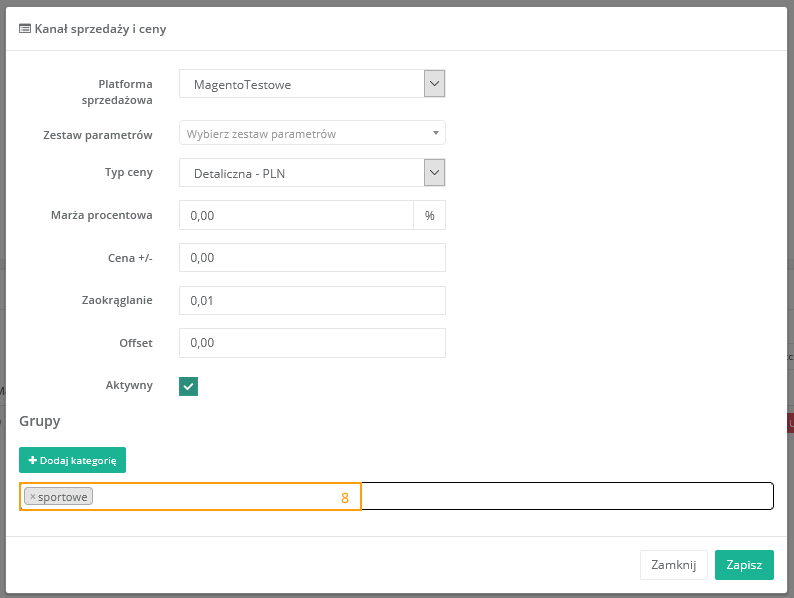Screen dimensions: 794x598
Task: Click the arrow button of the Detaliczna - PLN selector
Action: click(x=434, y=173)
